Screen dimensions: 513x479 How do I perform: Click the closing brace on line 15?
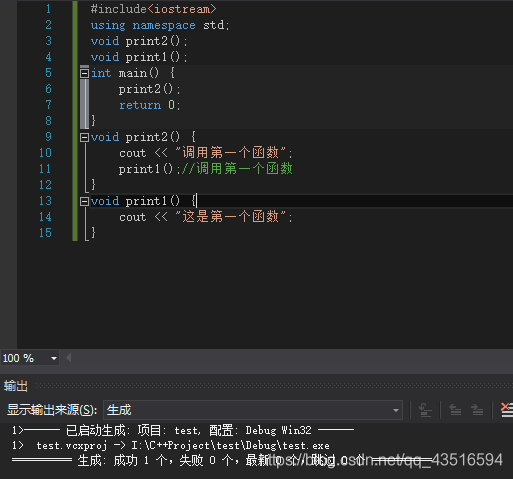93,232
